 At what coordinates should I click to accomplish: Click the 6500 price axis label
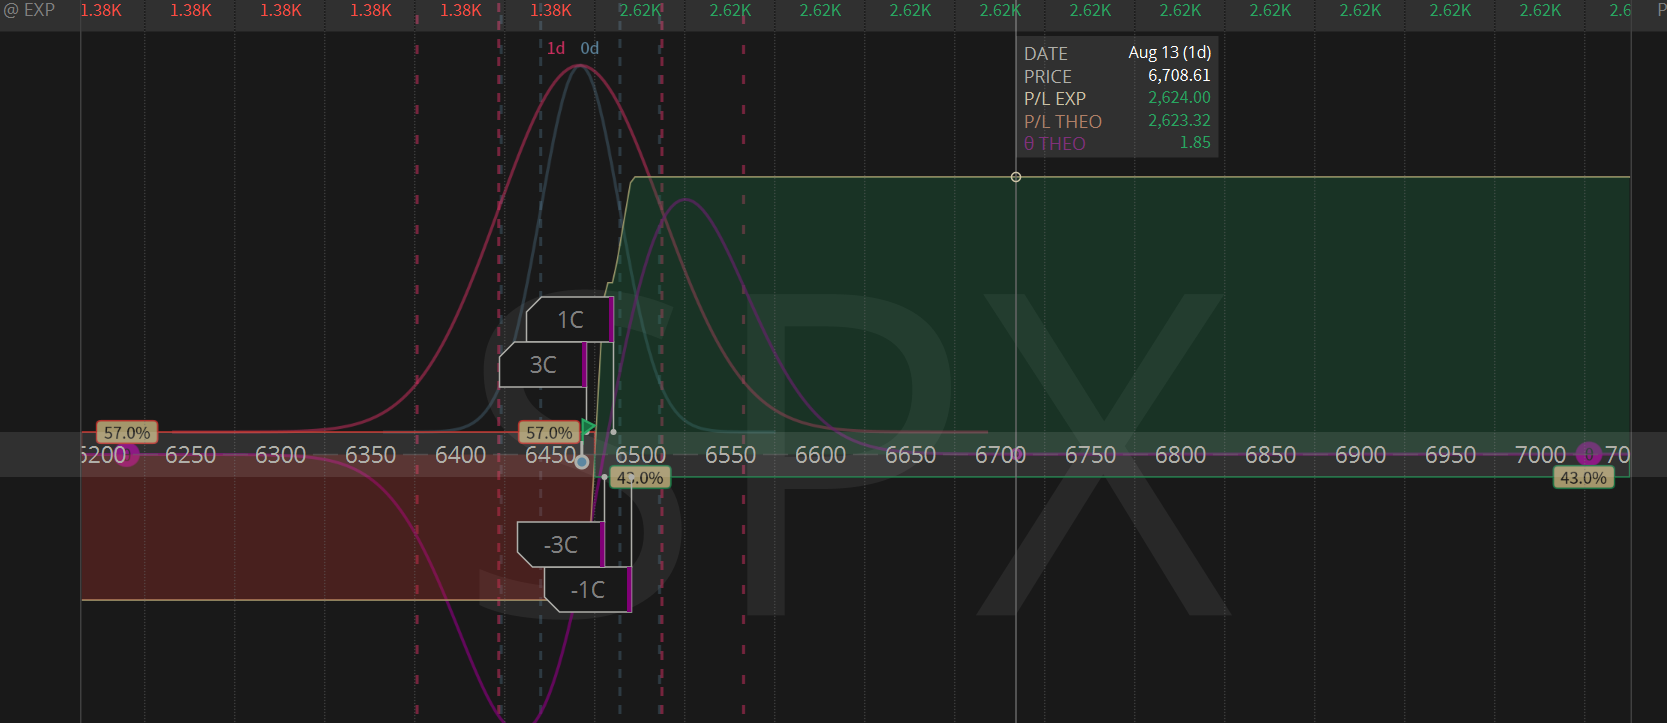point(640,455)
